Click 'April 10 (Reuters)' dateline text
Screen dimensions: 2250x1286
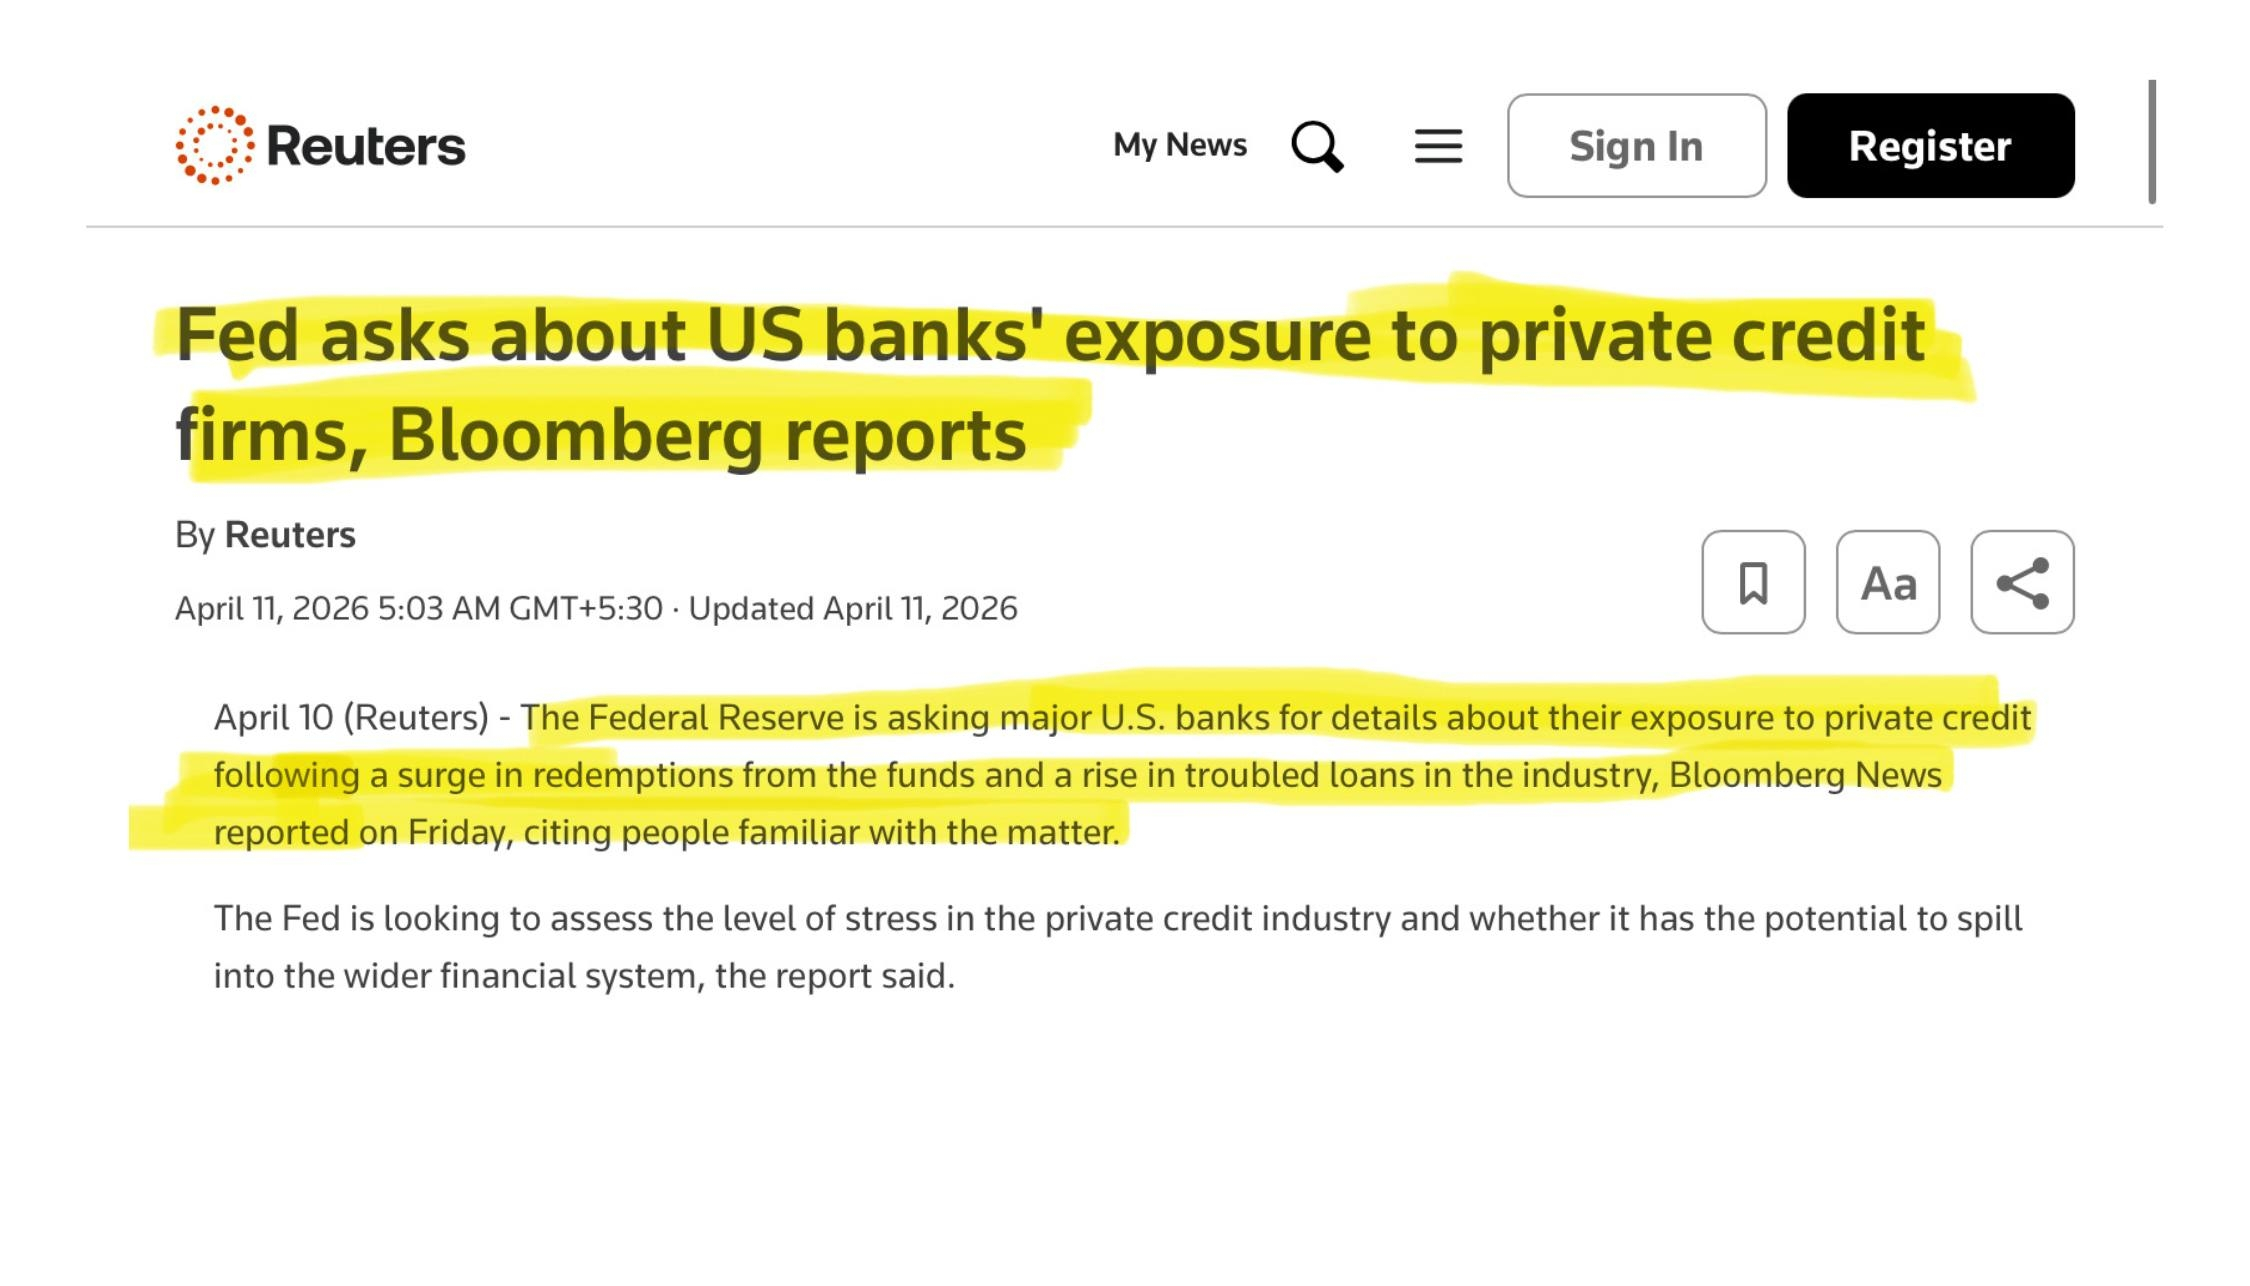[351, 718]
